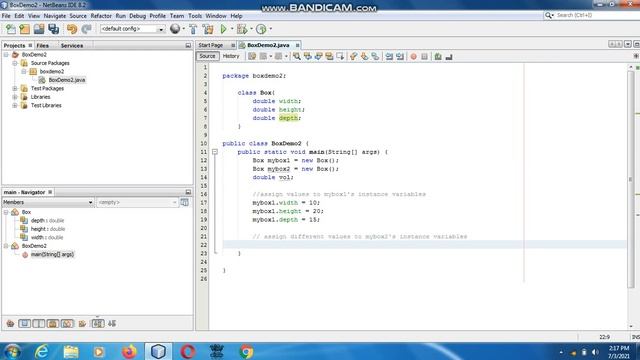
Task: Open Google Chrome from the taskbar
Action: point(246,351)
